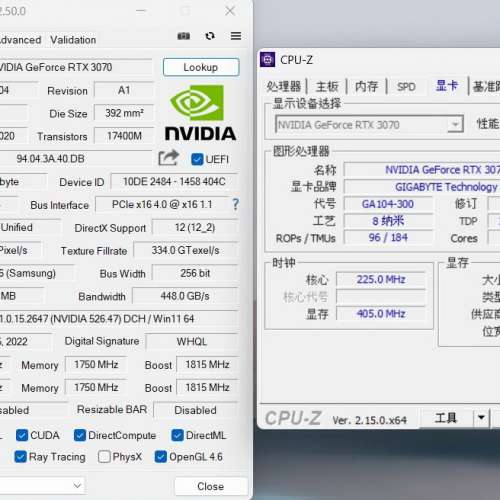The image size is (500, 500).
Task: Select the 显卡 tab in CPU-Z
Action: (447, 86)
